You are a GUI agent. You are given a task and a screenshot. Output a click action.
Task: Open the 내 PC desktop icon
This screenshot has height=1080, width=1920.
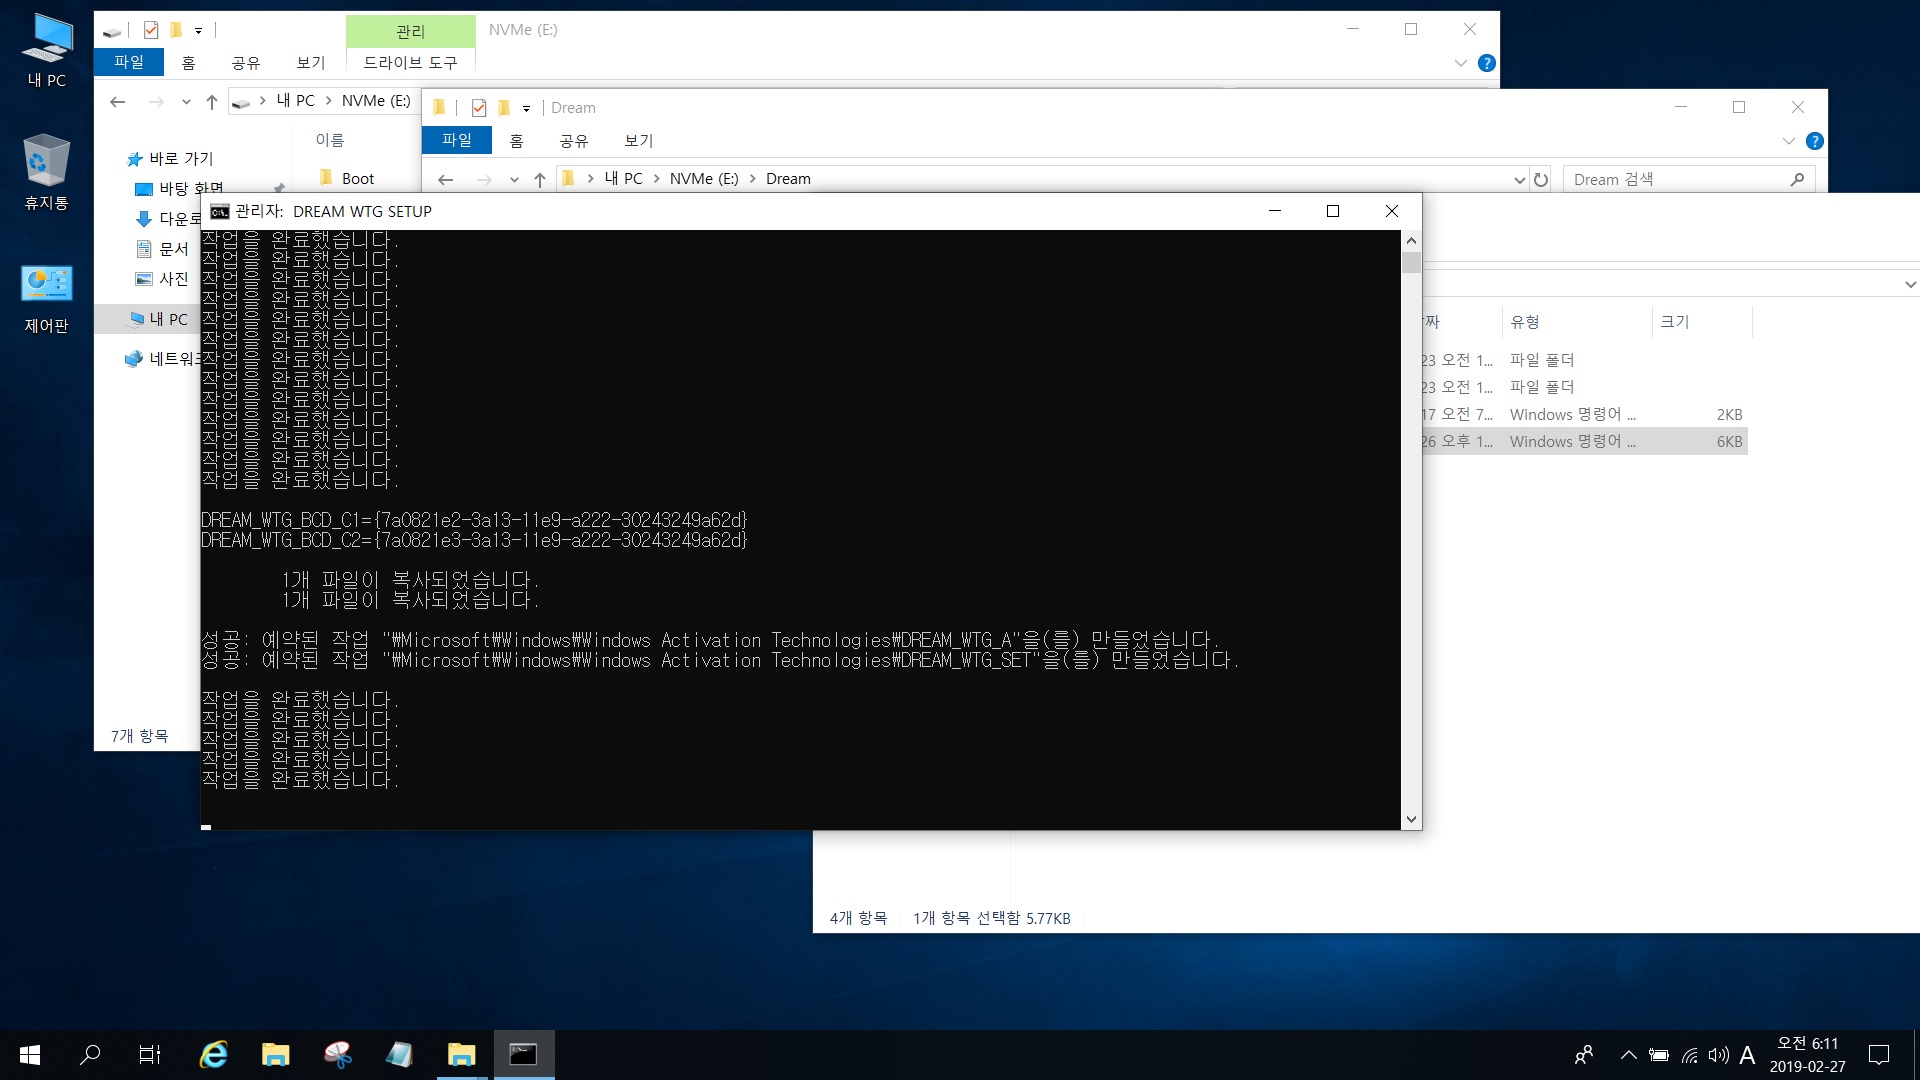(47, 50)
